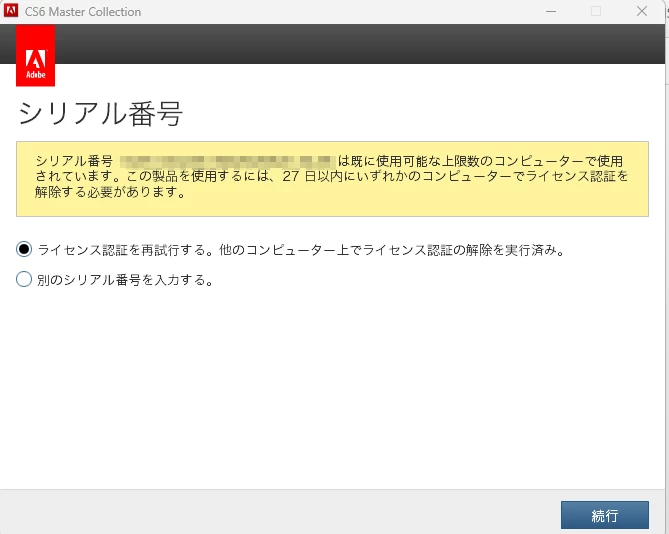This screenshot has height=534, width=669.
Task: Click the CS6 Master Collection title text
Action: (83, 12)
